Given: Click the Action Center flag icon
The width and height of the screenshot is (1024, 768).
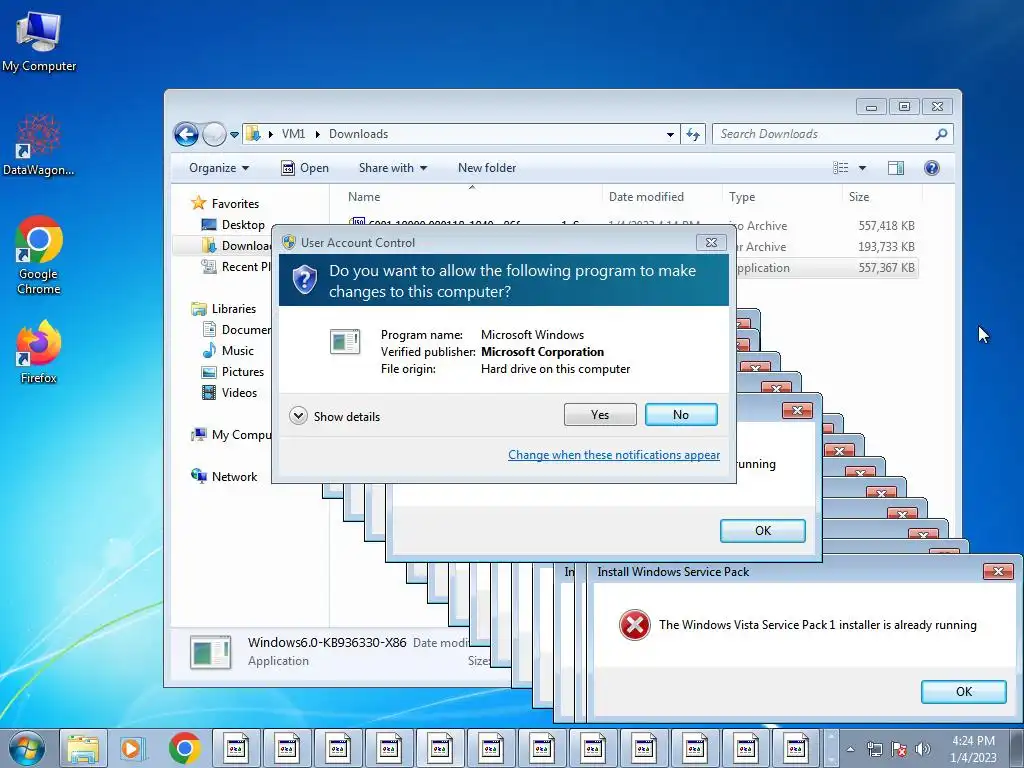Looking at the screenshot, I should tap(899, 749).
